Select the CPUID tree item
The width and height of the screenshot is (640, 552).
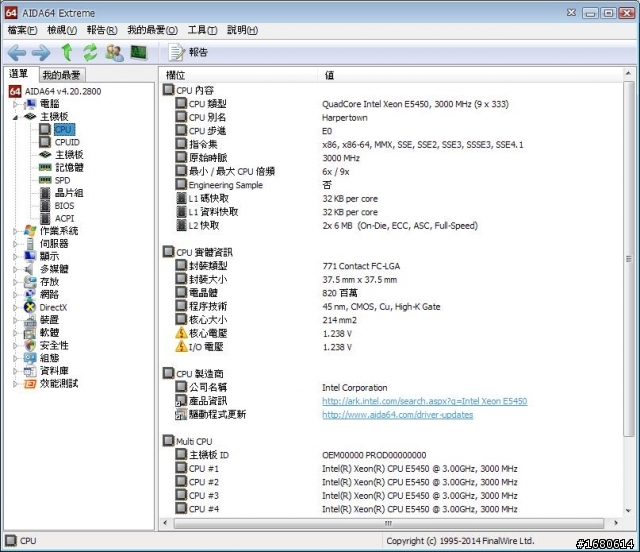click(x=67, y=142)
